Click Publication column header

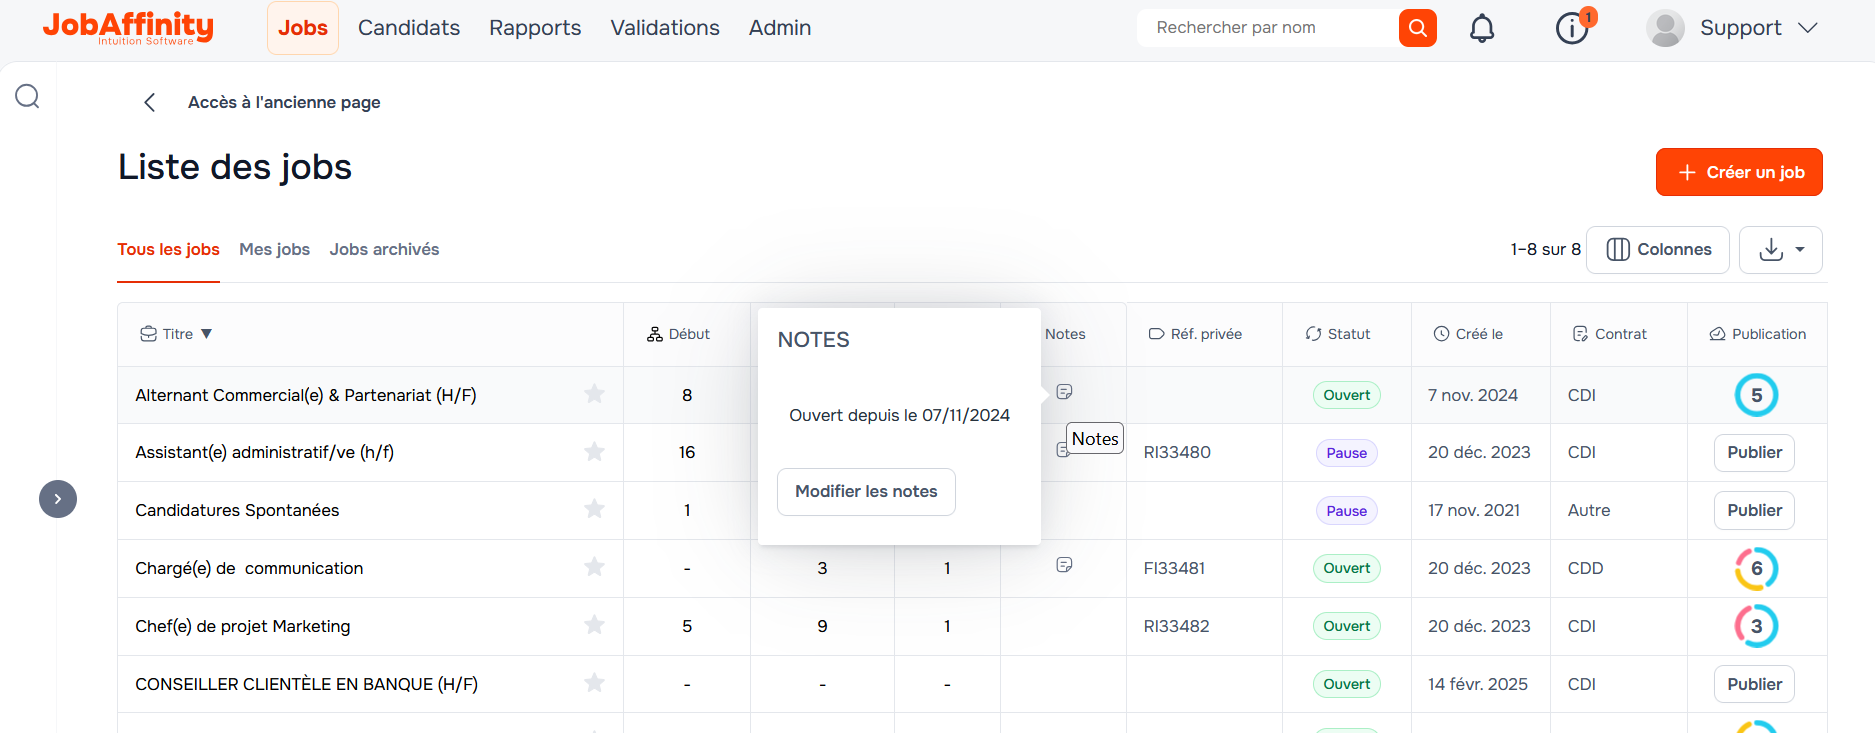point(1757,334)
